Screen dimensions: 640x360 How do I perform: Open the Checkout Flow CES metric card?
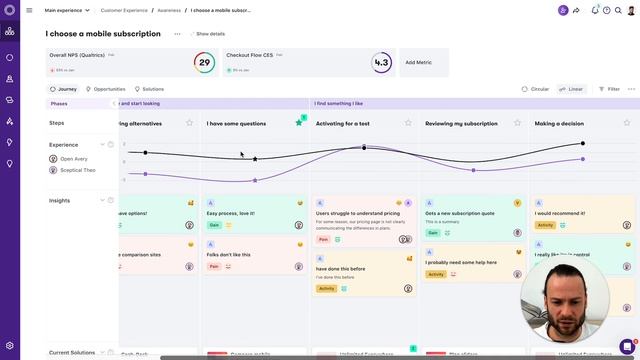tap(309, 62)
